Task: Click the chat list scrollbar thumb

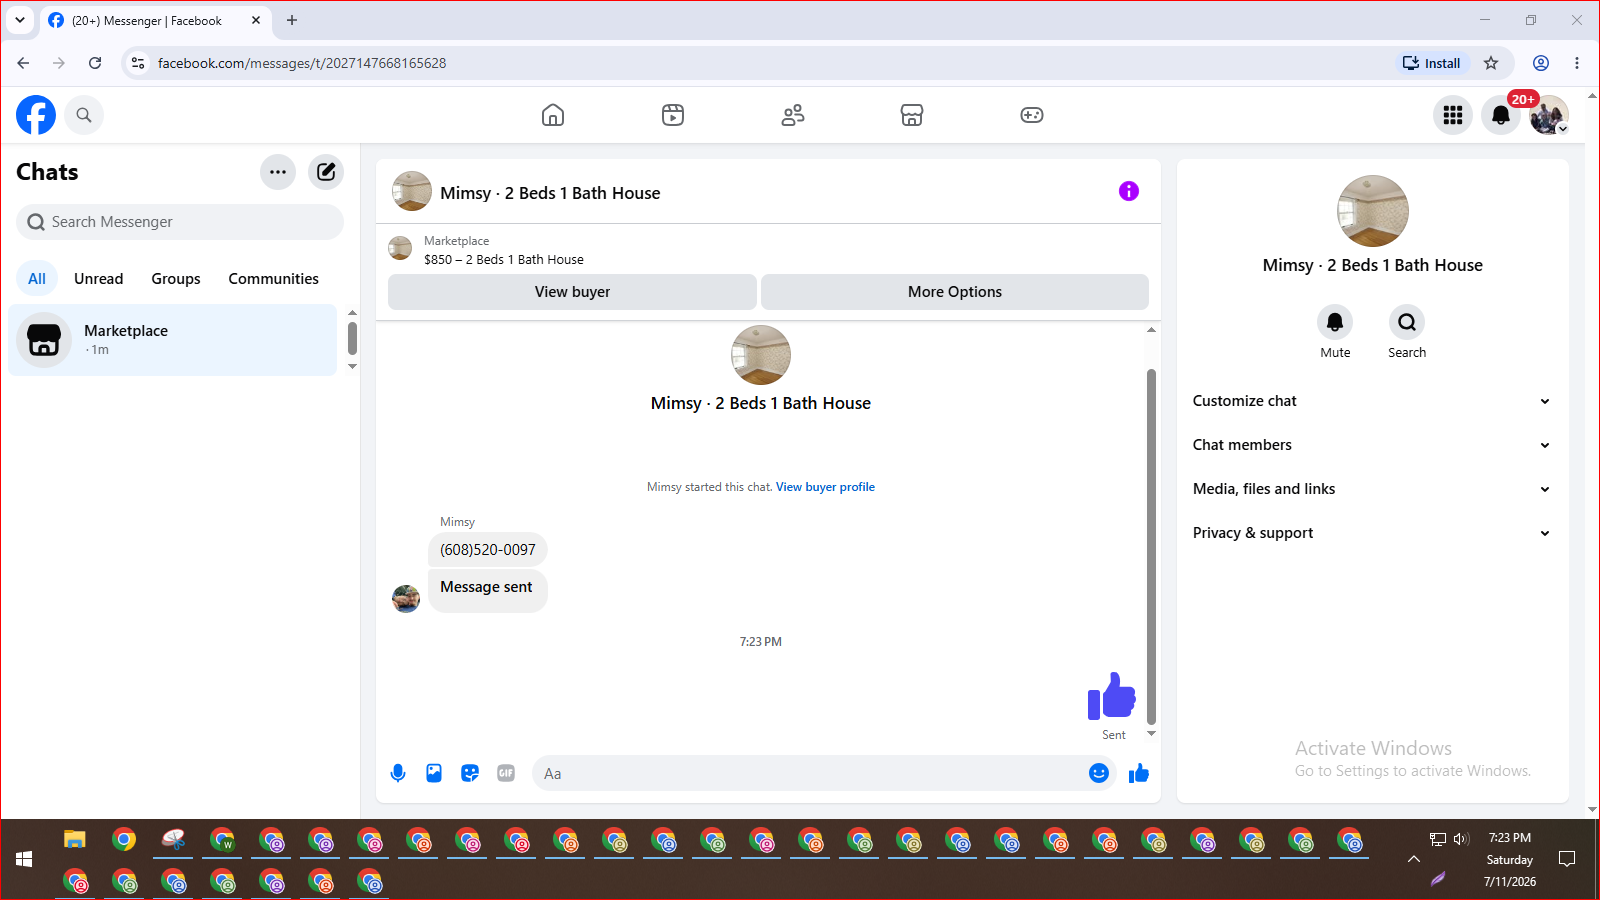Action: point(352,338)
